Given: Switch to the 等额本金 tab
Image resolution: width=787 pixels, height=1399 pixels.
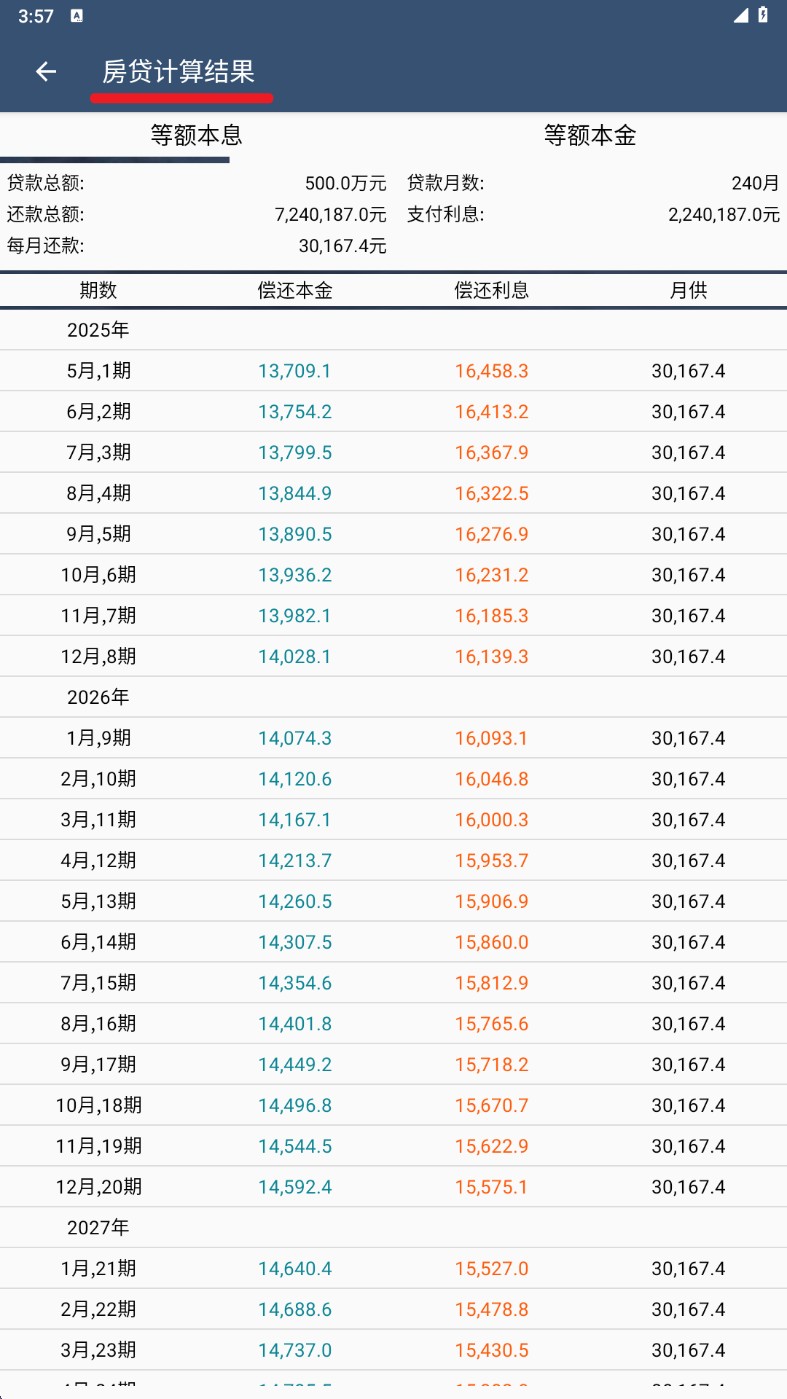Looking at the screenshot, I should point(589,136).
